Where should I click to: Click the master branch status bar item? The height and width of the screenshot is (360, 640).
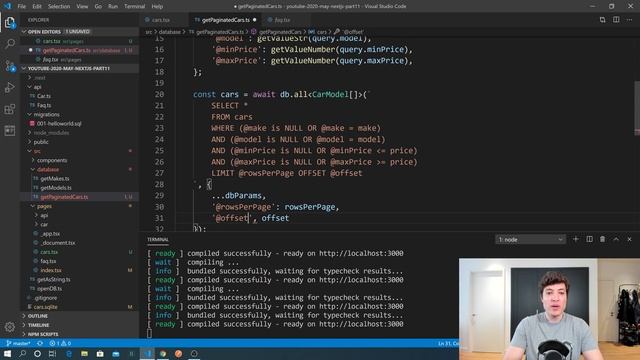(19, 343)
